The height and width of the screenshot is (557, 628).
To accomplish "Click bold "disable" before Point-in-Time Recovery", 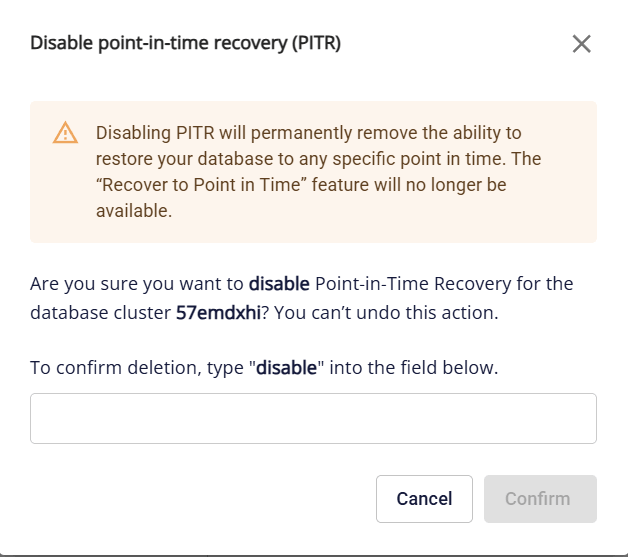I will [x=279, y=284].
